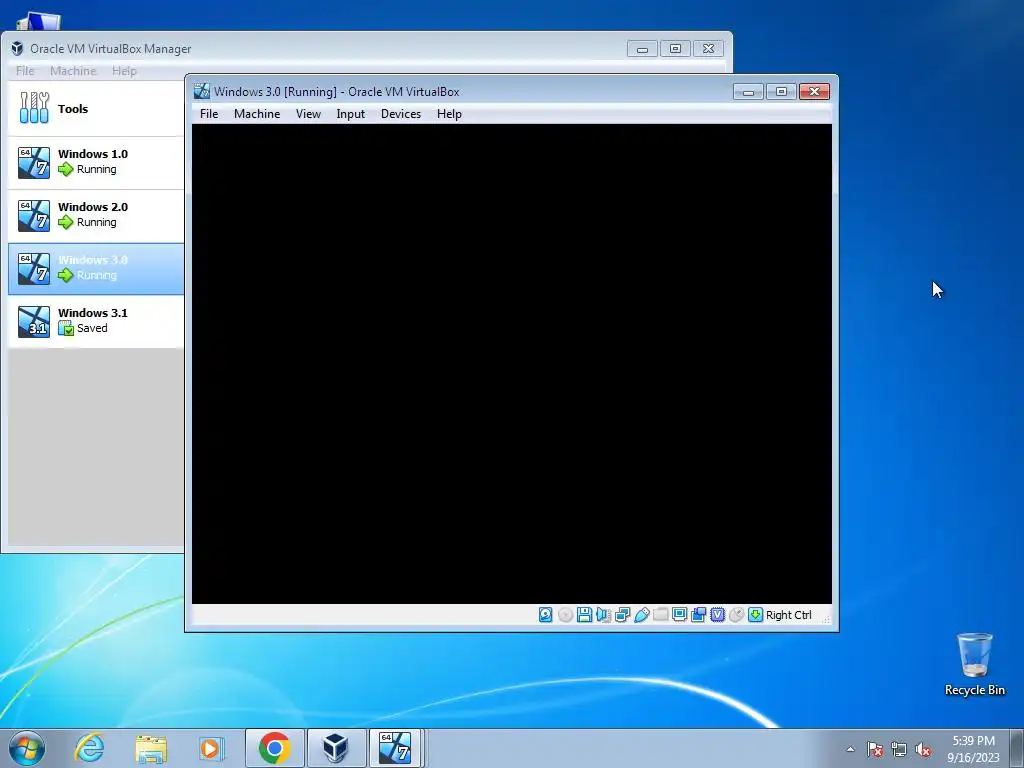Viewport: 1024px width, 768px height.
Task: Click the Windows 2.0 machine OS icon
Action: click(34, 216)
